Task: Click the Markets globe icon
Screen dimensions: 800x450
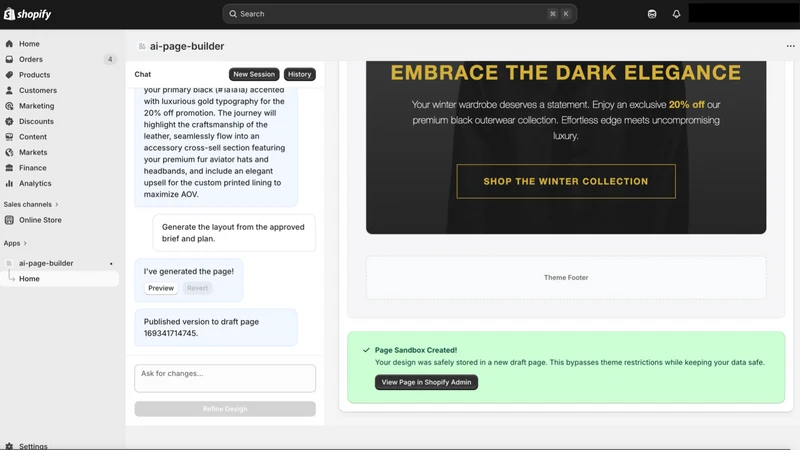Action: pos(9,152)
